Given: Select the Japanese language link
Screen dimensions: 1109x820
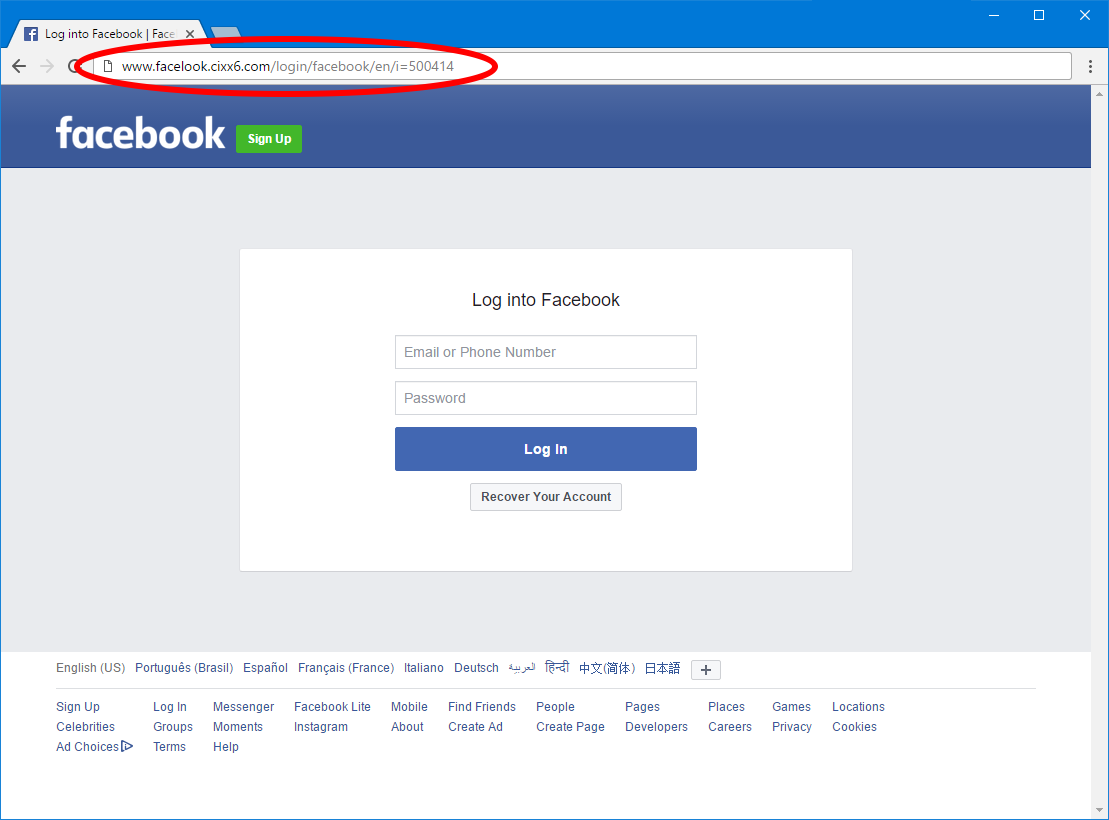Looking at the screenshot, I should [x=662, y=668].
